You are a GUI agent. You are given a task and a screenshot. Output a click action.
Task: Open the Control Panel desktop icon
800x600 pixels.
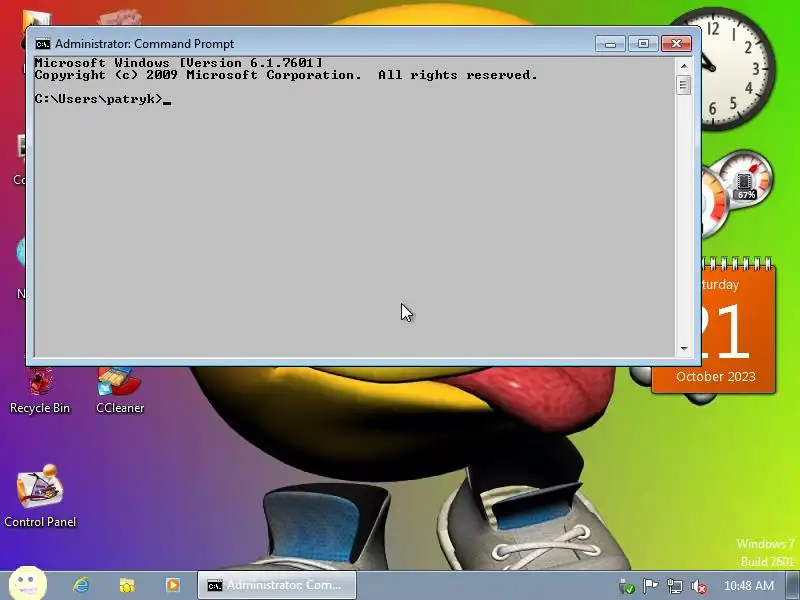[40, 496]
